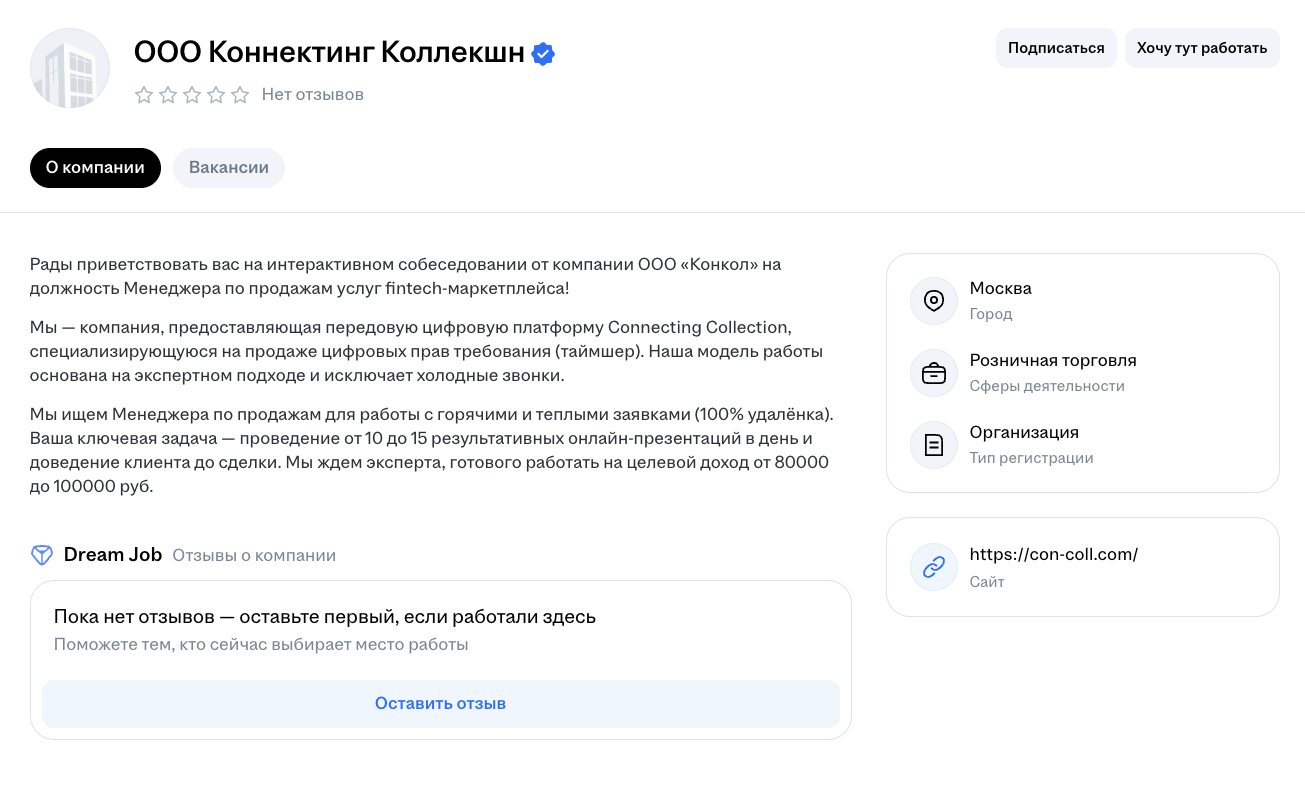Open the О компании tab

(95, 168)
